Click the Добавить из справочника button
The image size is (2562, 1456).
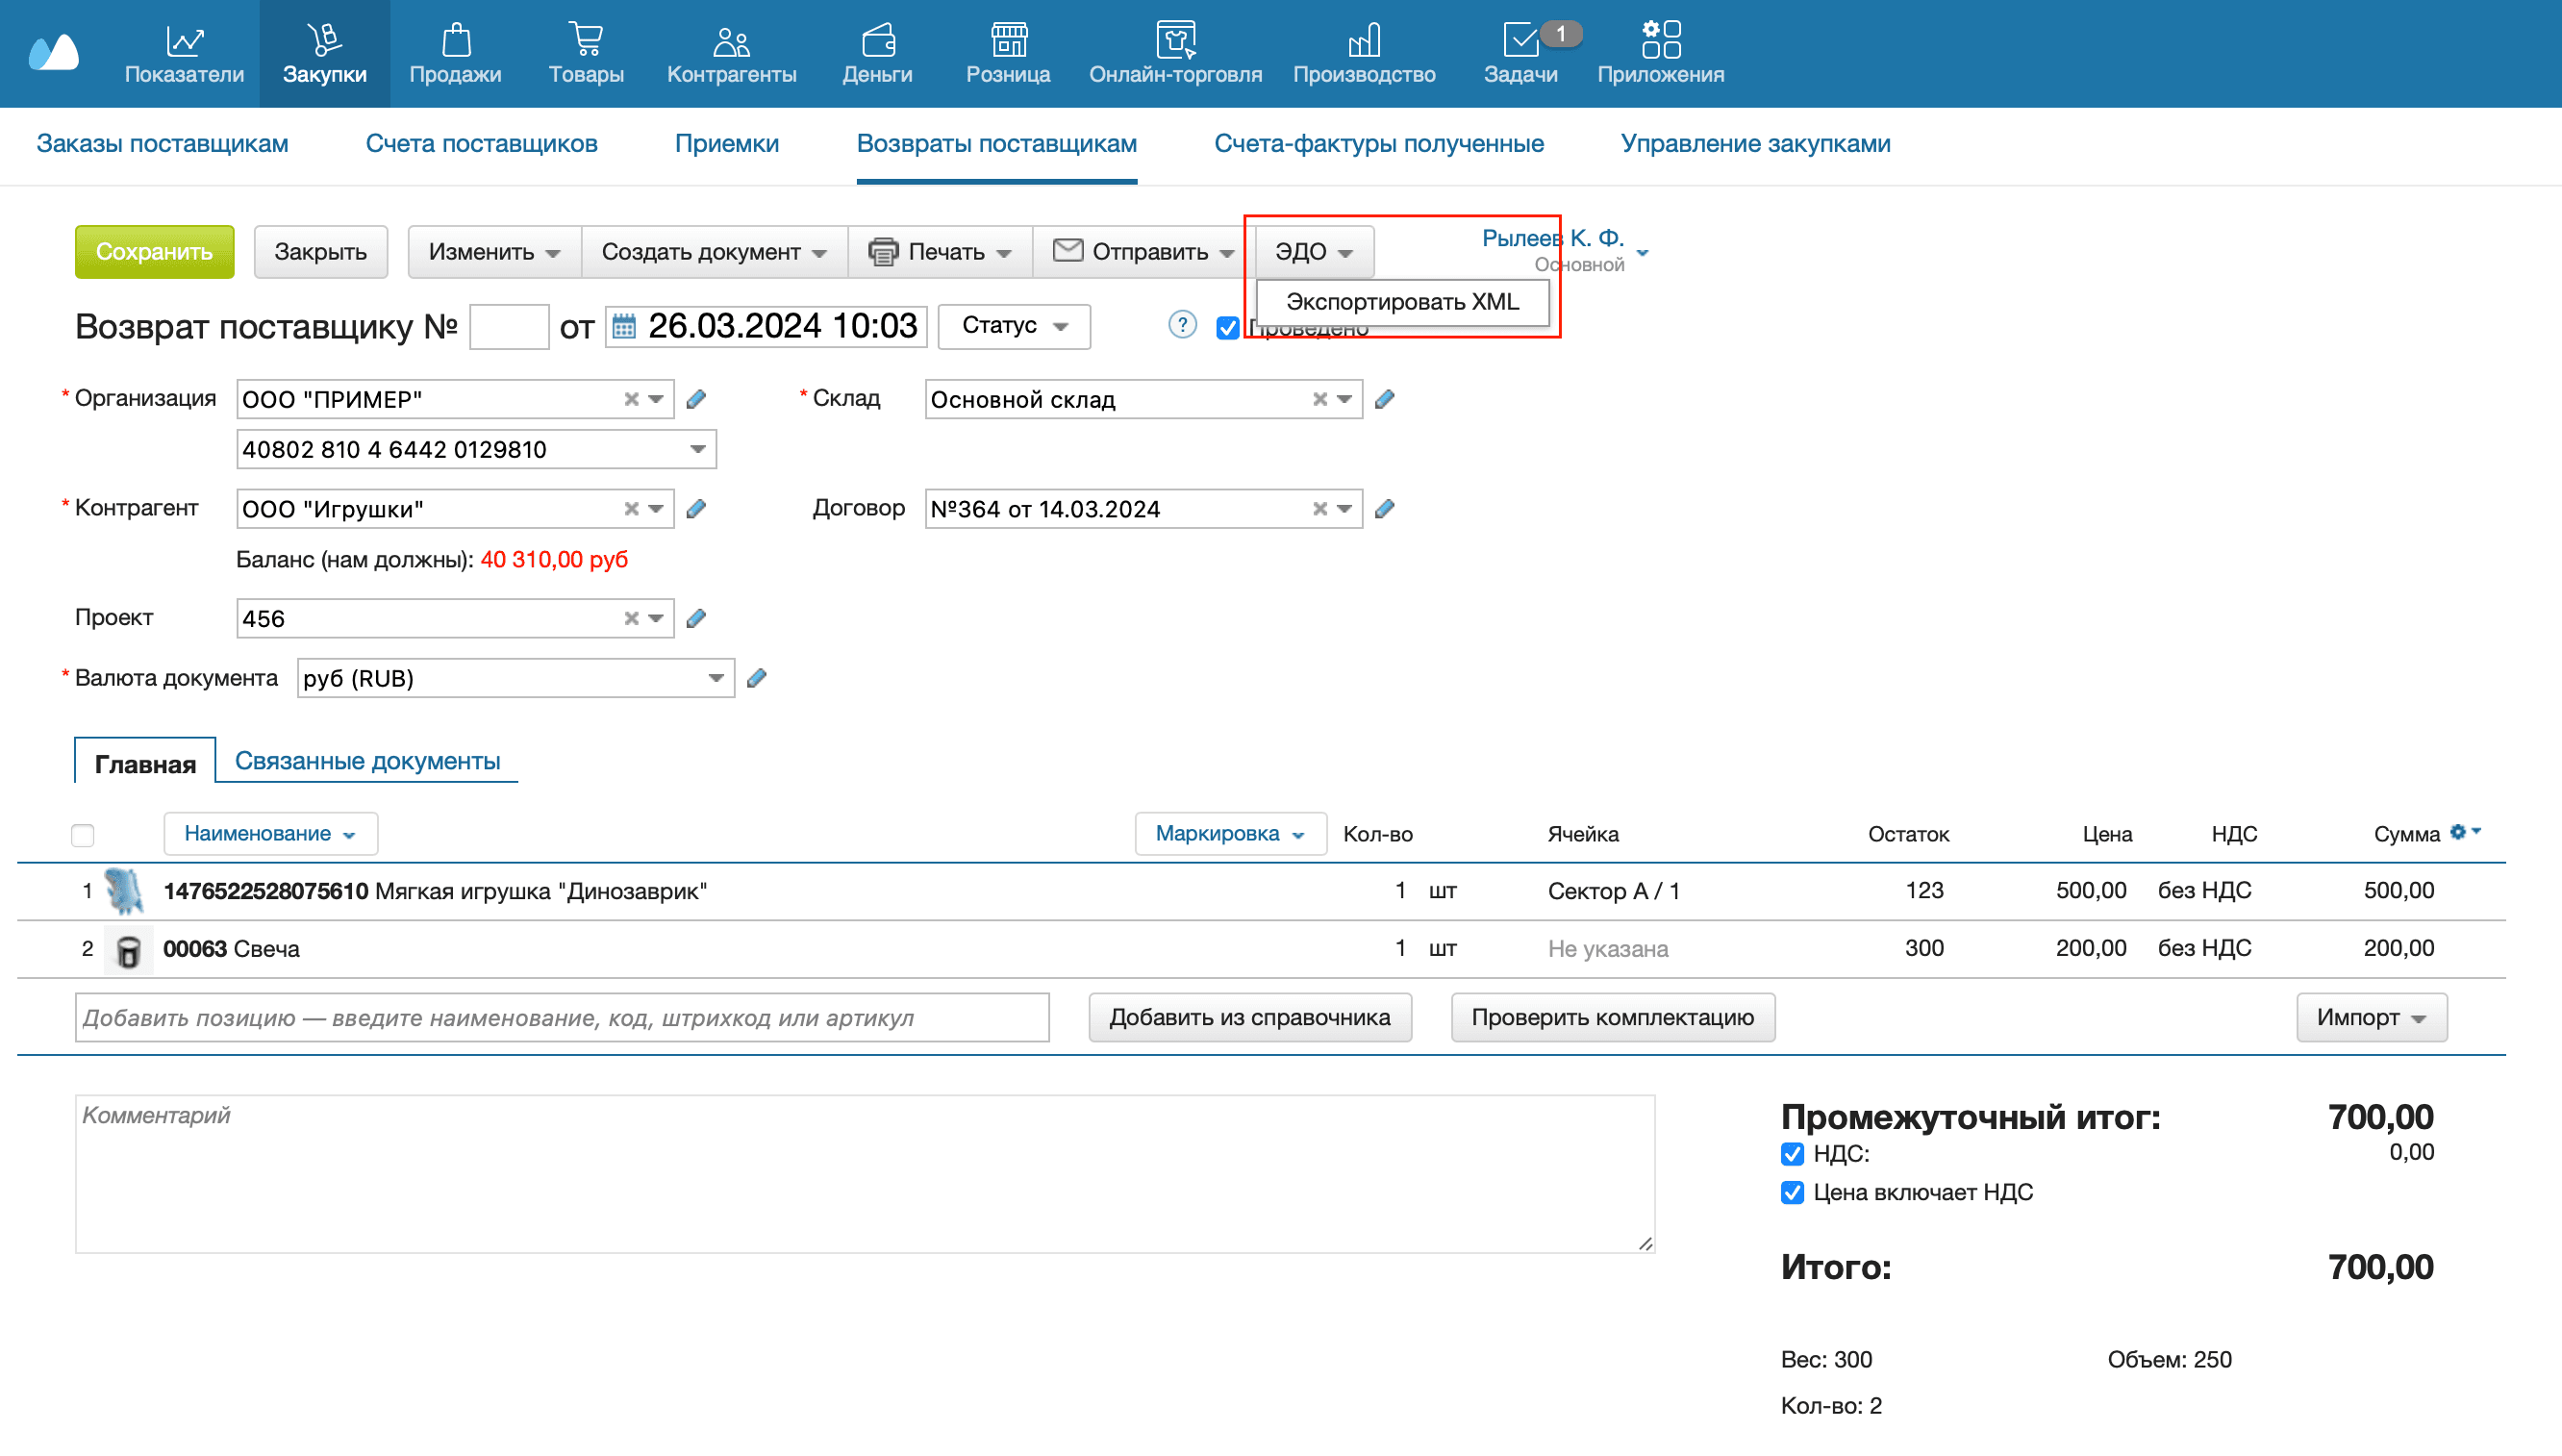click(x=1249, y=1017)
